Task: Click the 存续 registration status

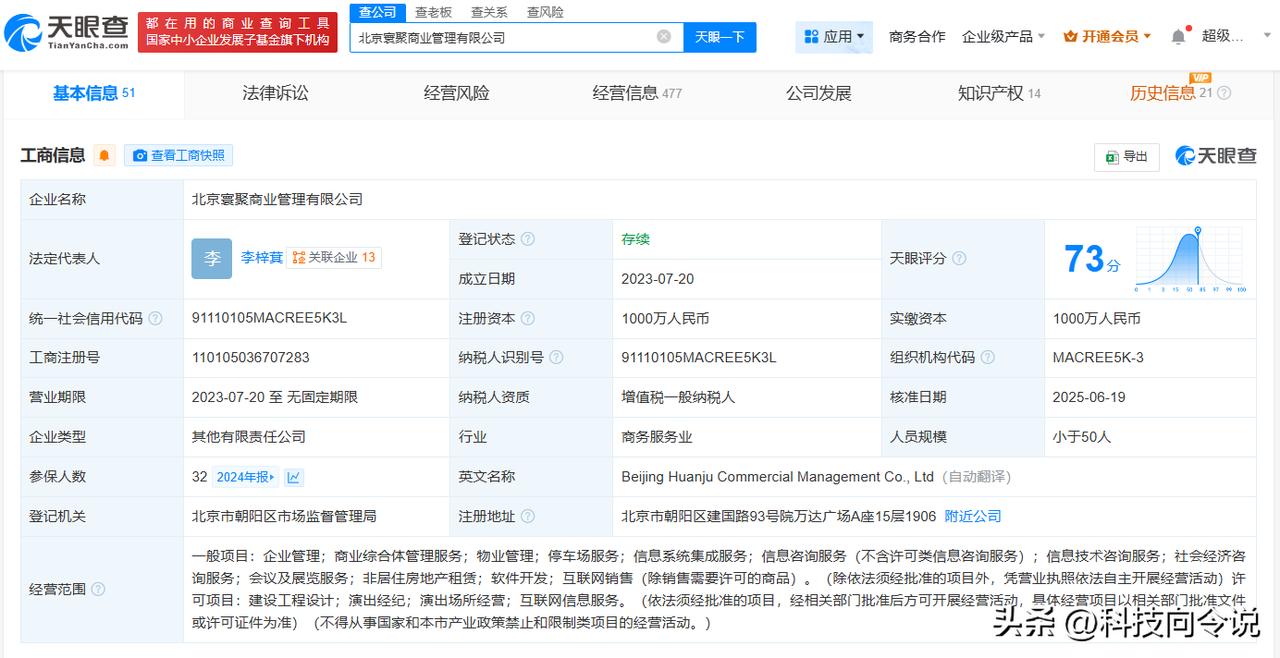Action: pos(636,239)
